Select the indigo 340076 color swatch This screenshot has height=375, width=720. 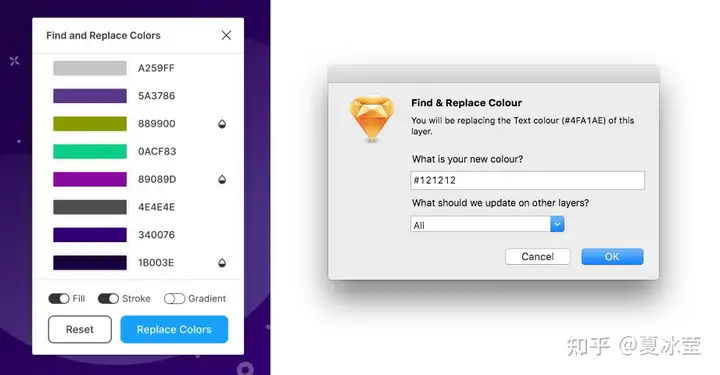pyautogui.click(x=90, y=235)
